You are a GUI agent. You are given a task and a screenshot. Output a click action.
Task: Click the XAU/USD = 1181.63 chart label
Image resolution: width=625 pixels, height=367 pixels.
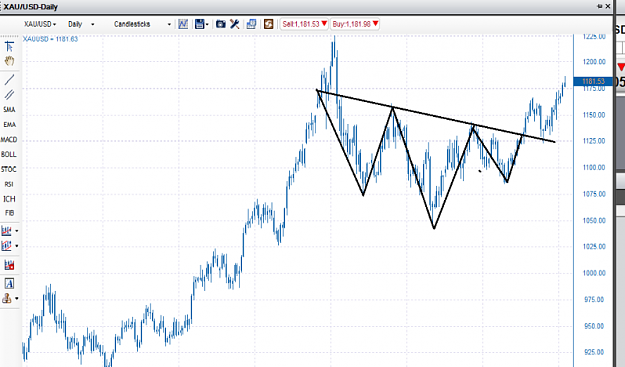click(x=50, y=39)
